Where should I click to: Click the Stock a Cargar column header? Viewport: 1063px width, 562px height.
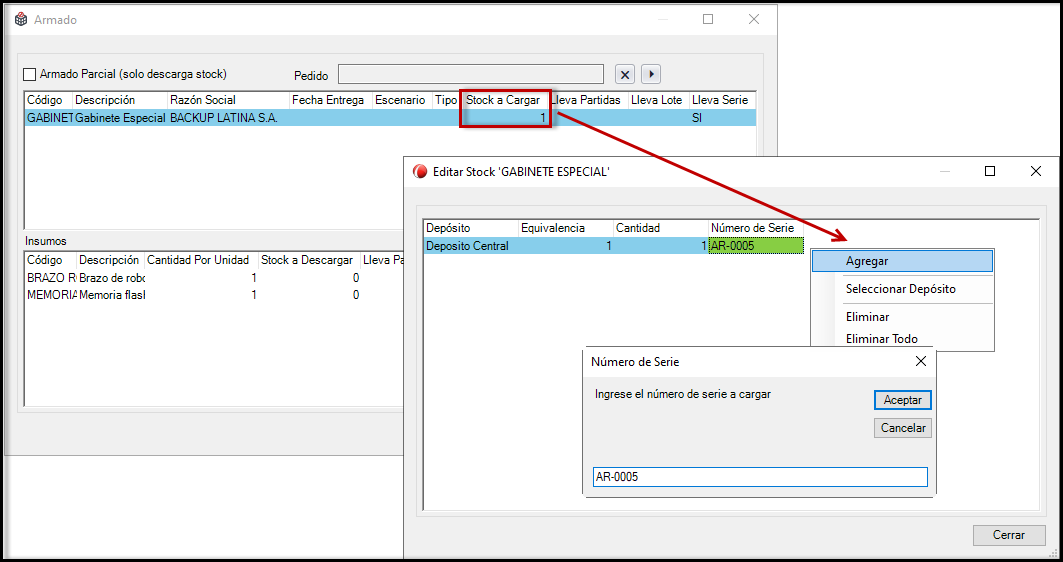[505, 100]
